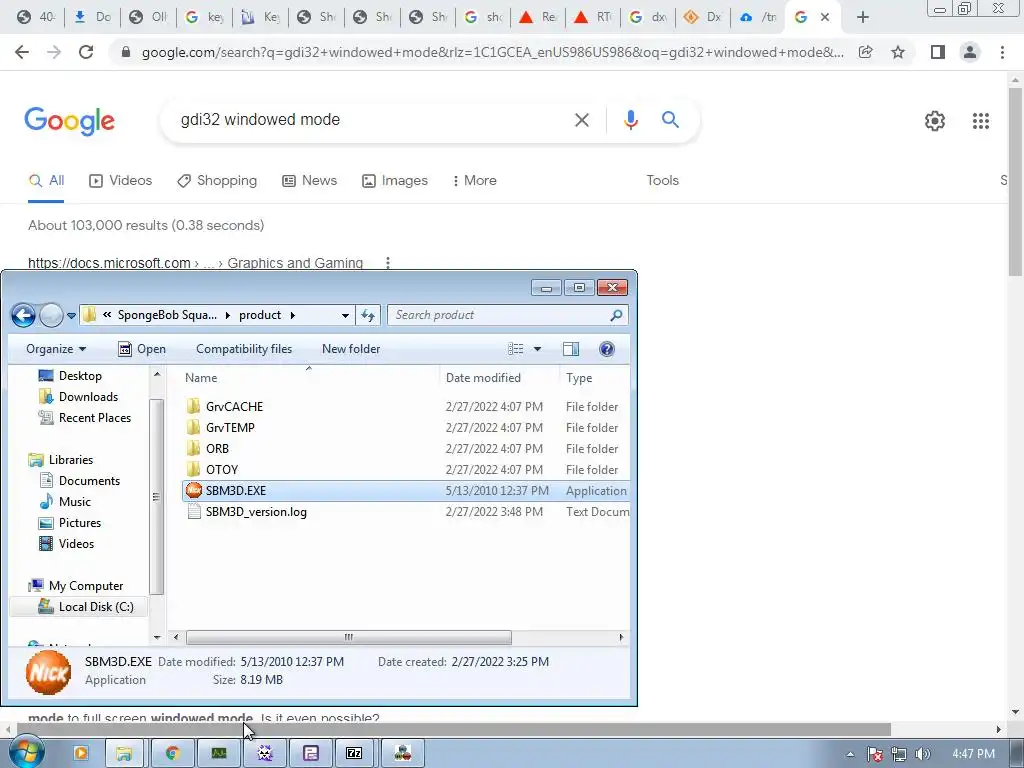The image size is (1024, 768).
Task: Click Chrome back arrow button
Action: 22,52
